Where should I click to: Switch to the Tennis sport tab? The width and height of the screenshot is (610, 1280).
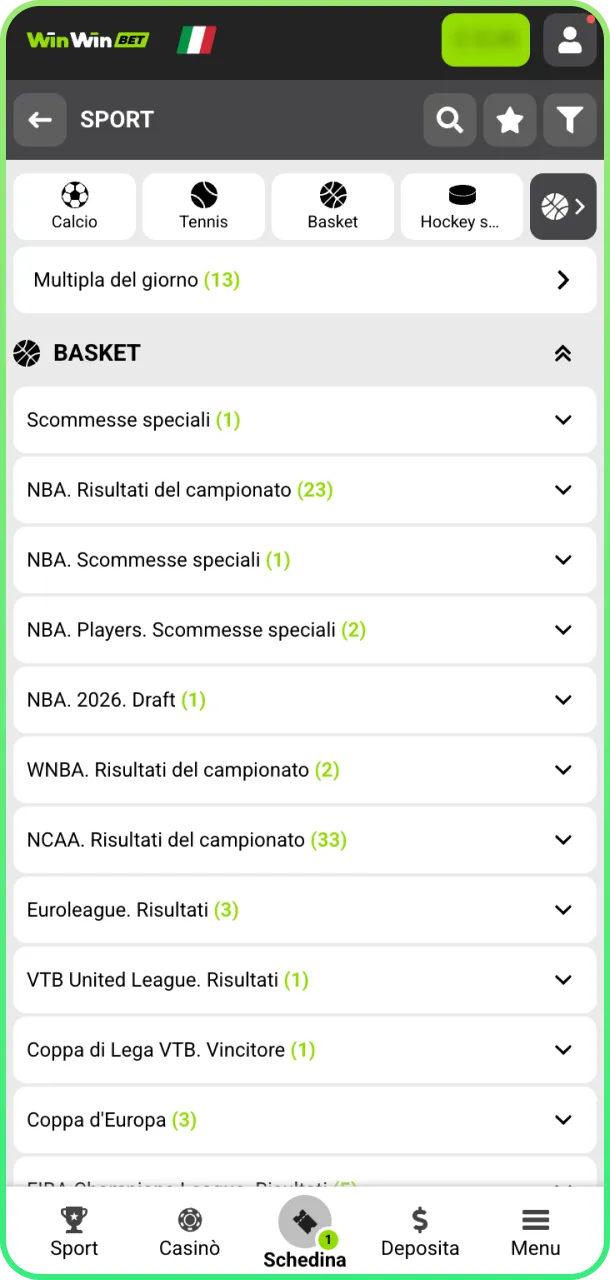coord(203,206)
